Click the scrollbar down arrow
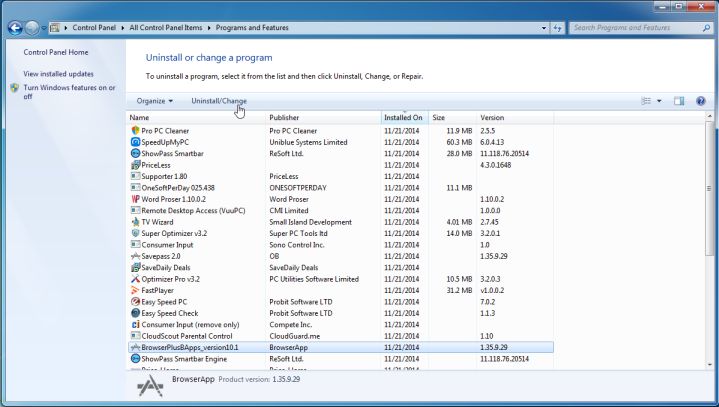This screenshot has height=407, width=719. pos(709,365)
